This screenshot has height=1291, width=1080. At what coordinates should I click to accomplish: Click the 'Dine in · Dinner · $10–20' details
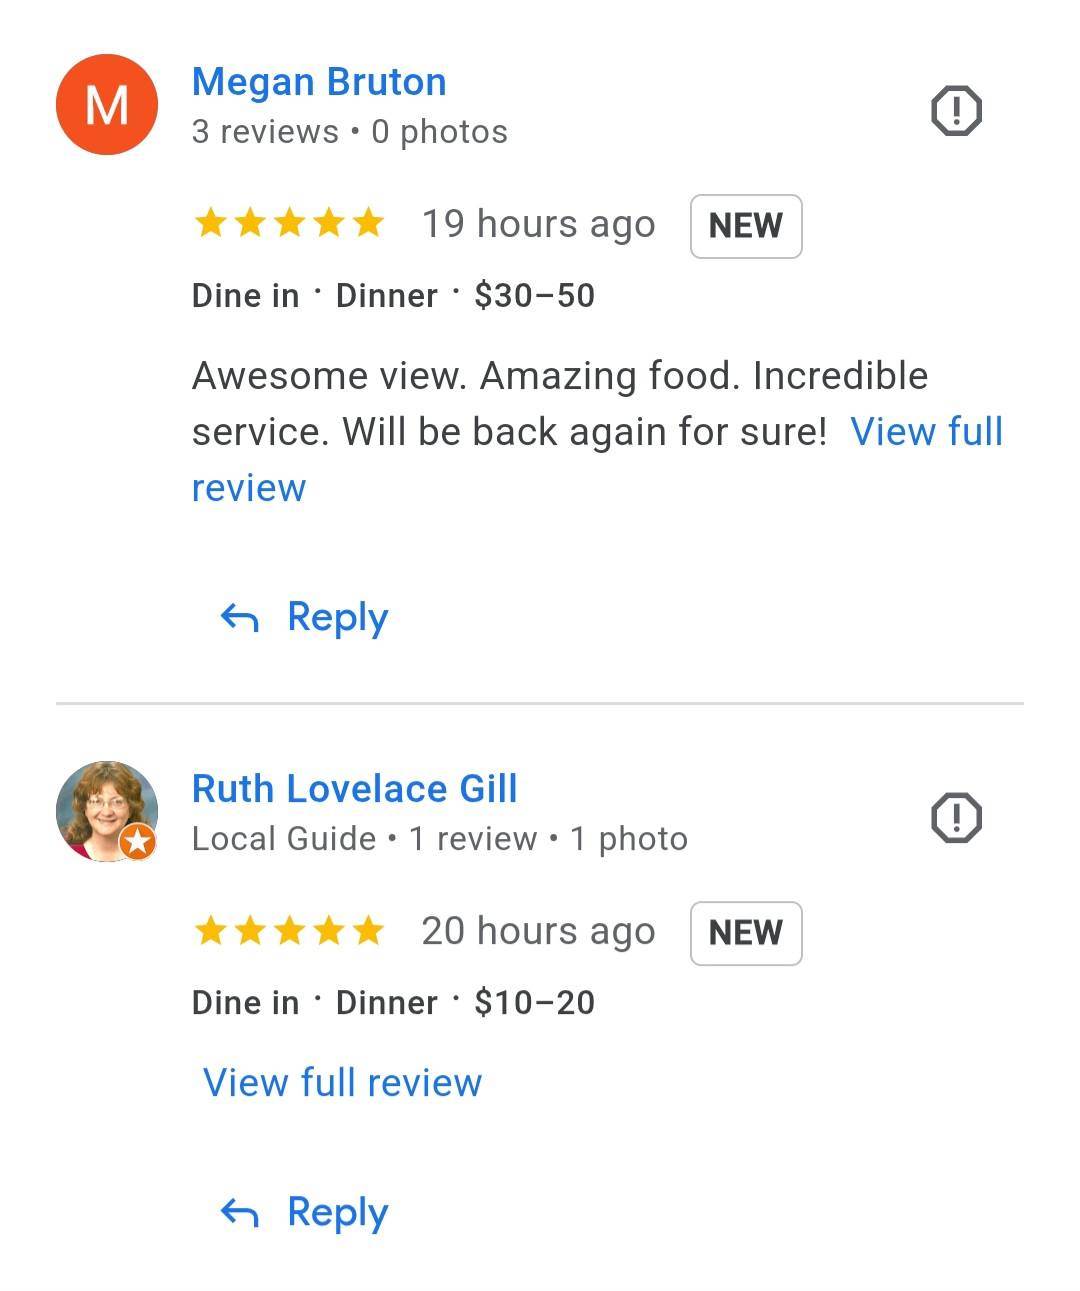coord(393,1003)
